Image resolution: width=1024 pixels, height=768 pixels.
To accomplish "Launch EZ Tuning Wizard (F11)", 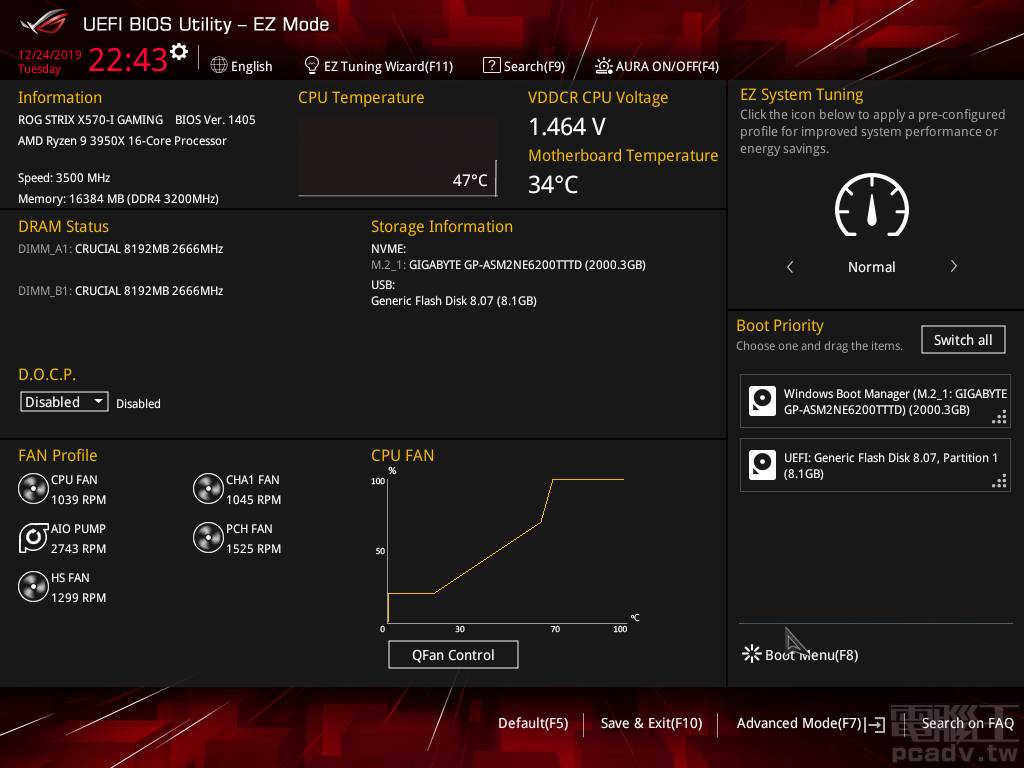I will click(378, 66).
